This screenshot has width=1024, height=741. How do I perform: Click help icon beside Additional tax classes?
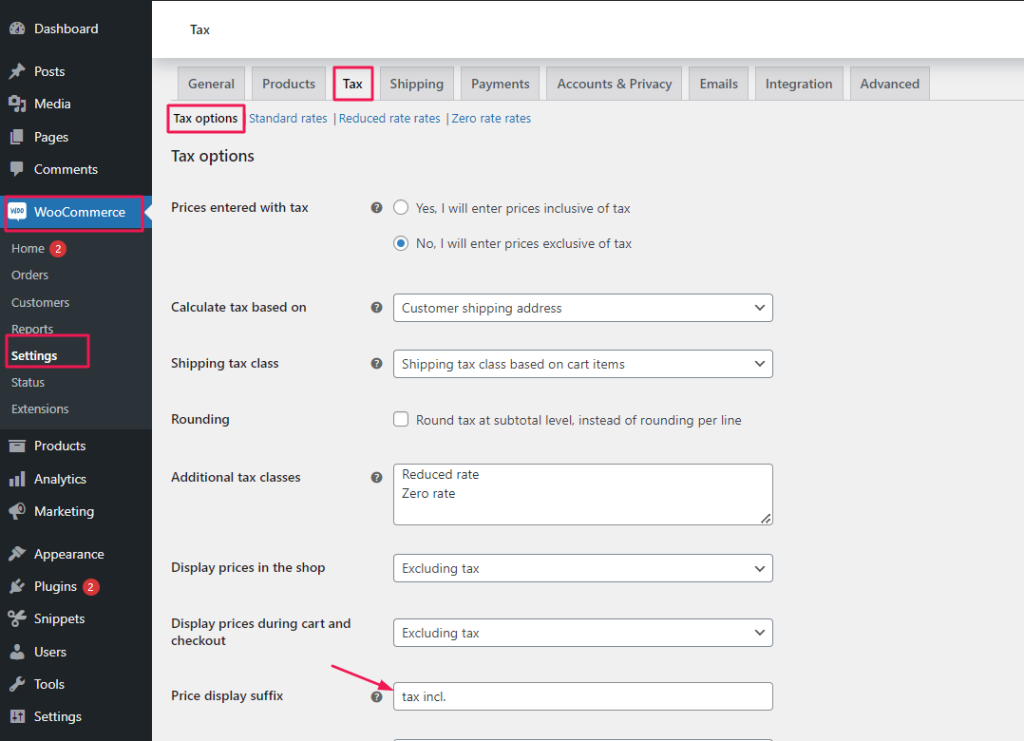coord(377,477)
